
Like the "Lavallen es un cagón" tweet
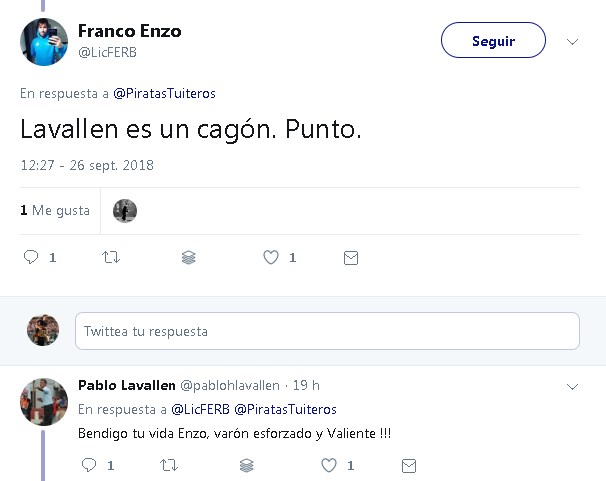270,257
